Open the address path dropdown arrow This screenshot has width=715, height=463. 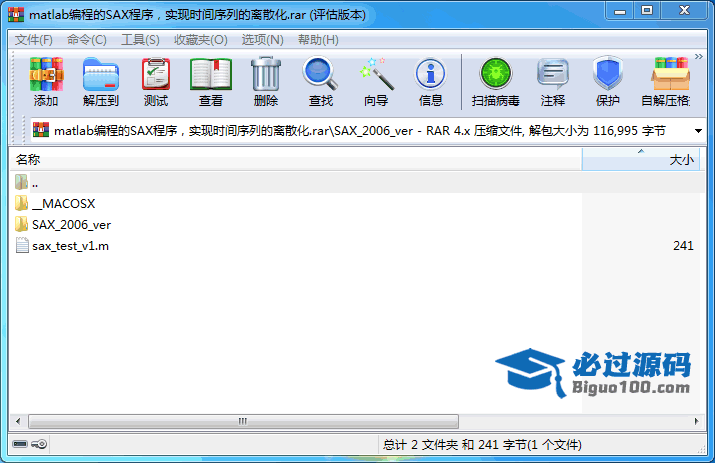pos(698,131)
